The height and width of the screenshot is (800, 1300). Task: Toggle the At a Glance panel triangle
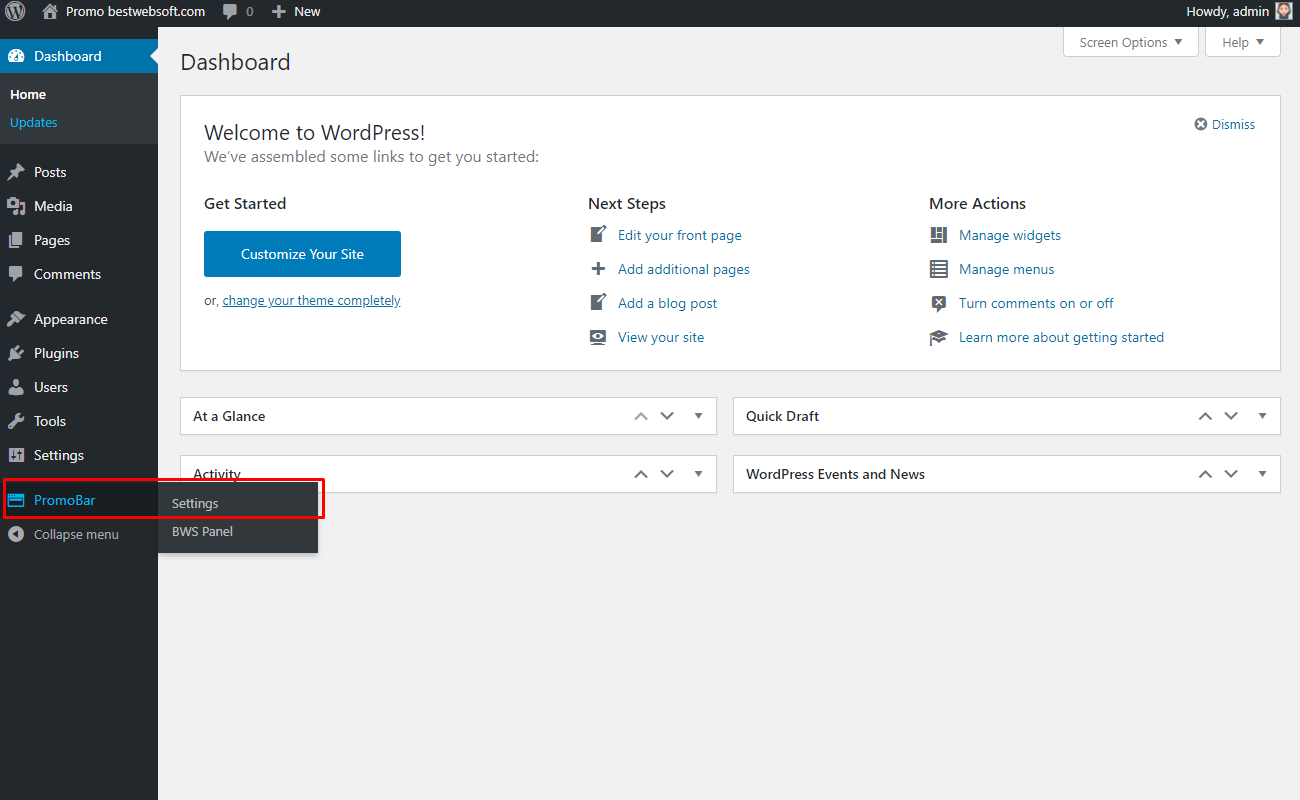point(698,416)
